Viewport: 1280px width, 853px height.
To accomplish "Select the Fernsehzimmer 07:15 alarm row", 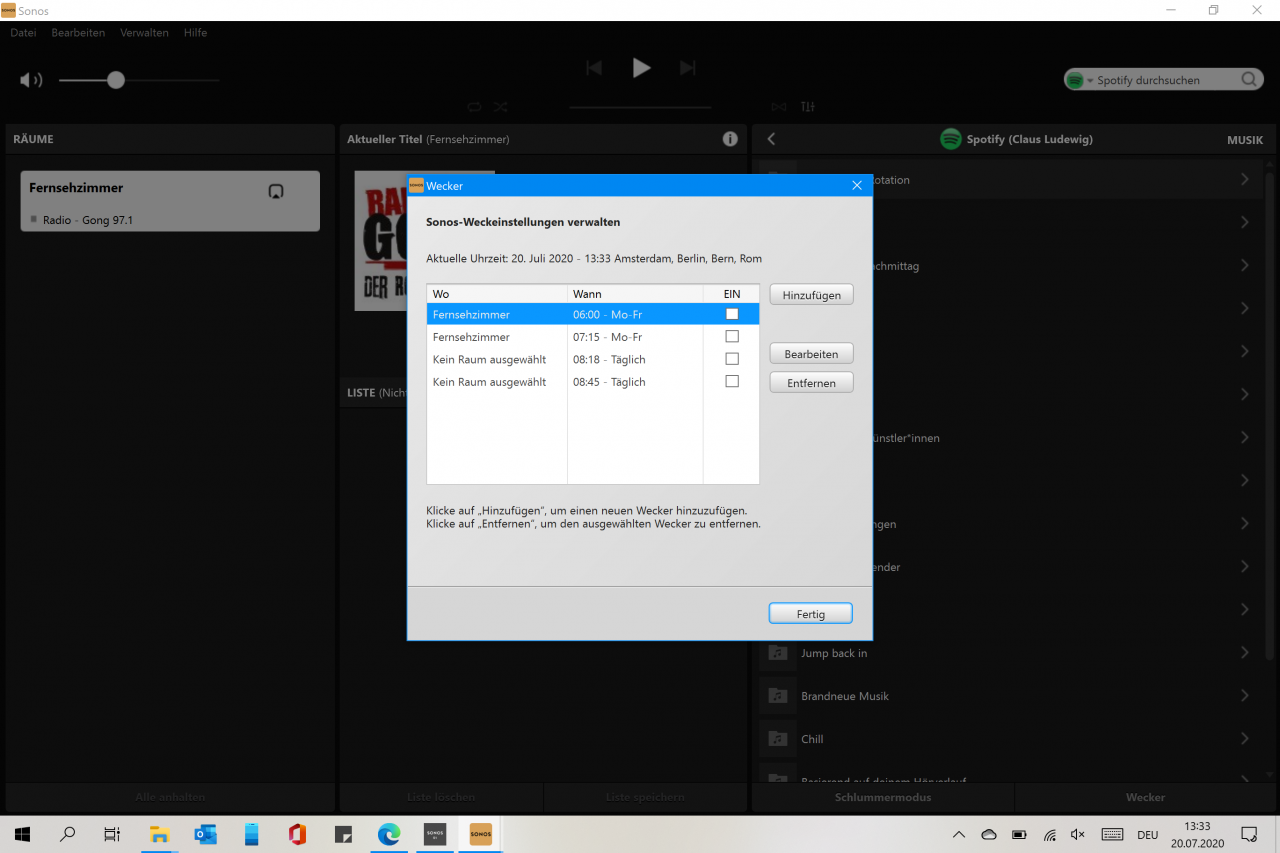I will pyautogui.click(x=593, y=337).
